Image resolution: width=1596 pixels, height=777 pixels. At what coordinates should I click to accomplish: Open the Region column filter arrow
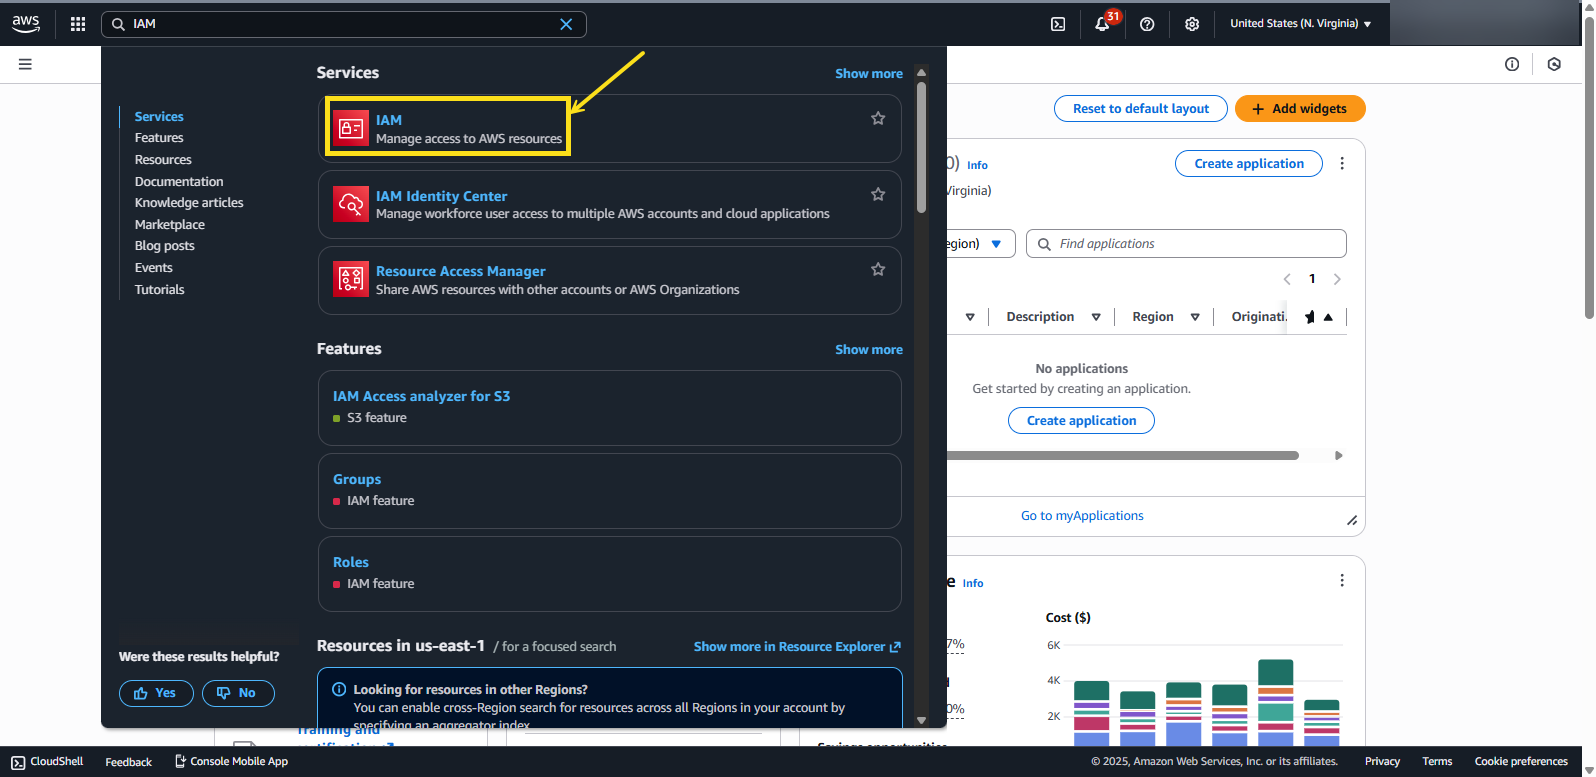click(1195, 317)
